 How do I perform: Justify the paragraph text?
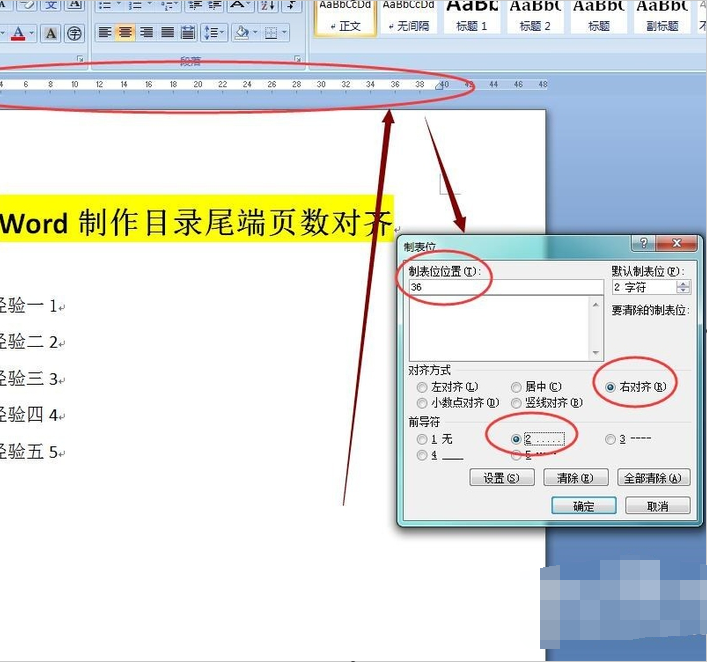click(167, 32)
